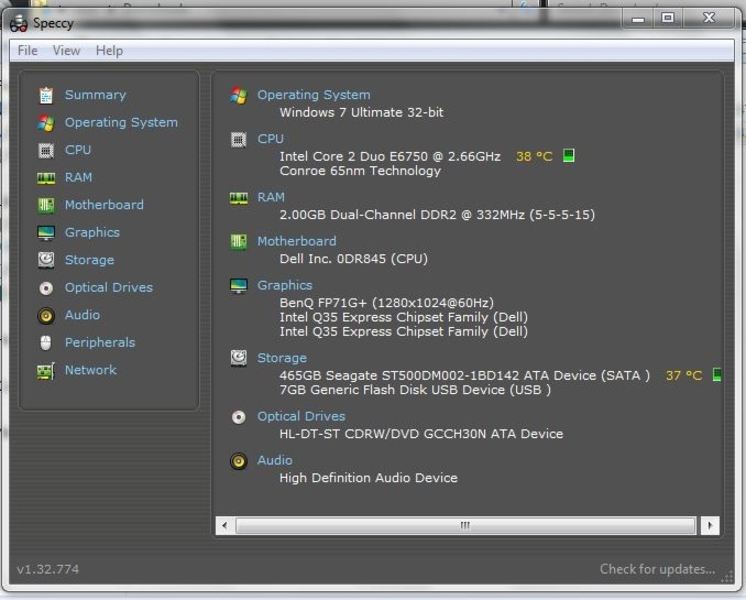Click 465GB Seagate ST500DM002 drive text
The image size is (746, 600).
pos(465,375)
